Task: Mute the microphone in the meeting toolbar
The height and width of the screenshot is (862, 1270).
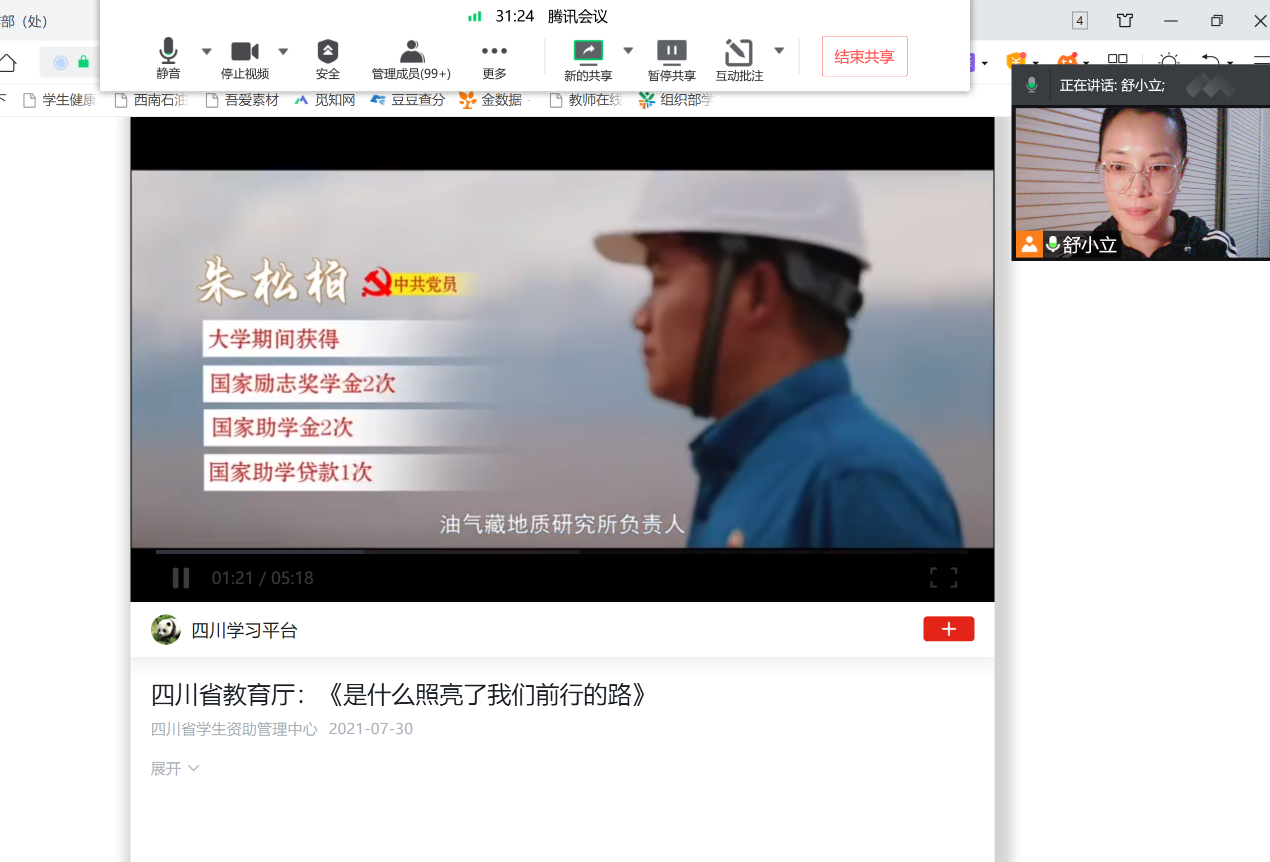Action: coord(168,58)
